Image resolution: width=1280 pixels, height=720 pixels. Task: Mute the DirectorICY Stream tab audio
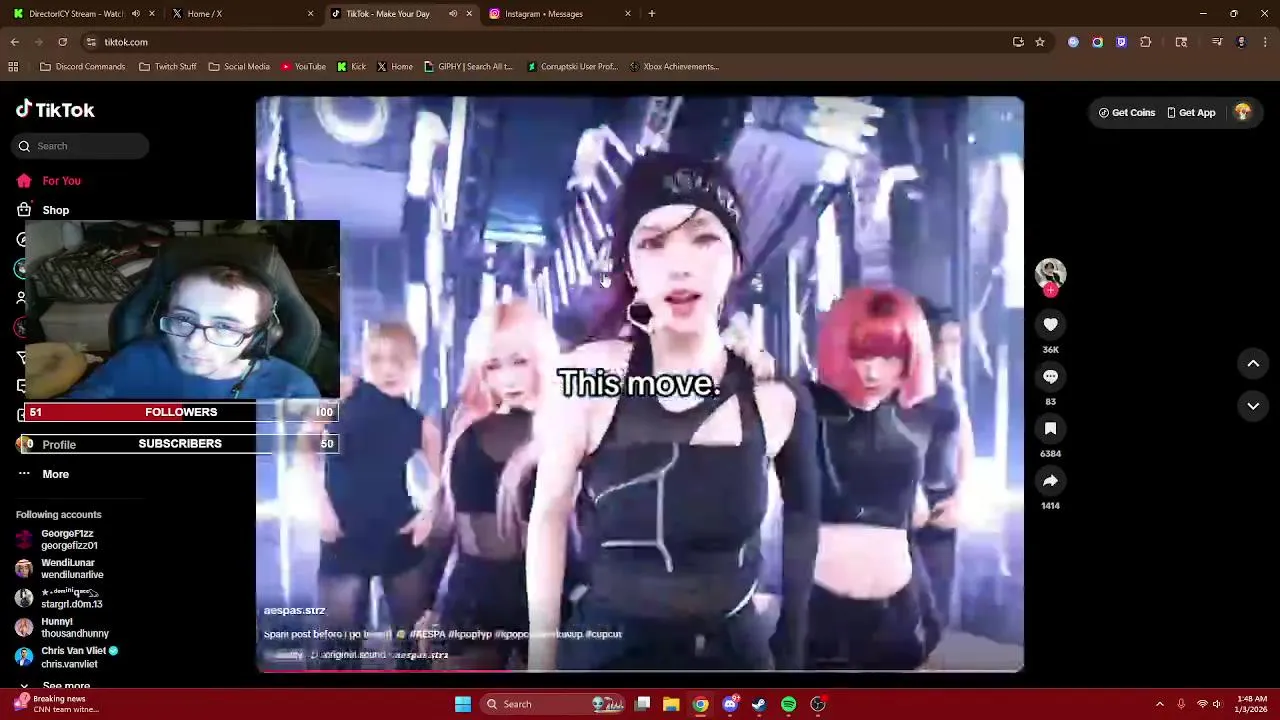coord(136,14)
